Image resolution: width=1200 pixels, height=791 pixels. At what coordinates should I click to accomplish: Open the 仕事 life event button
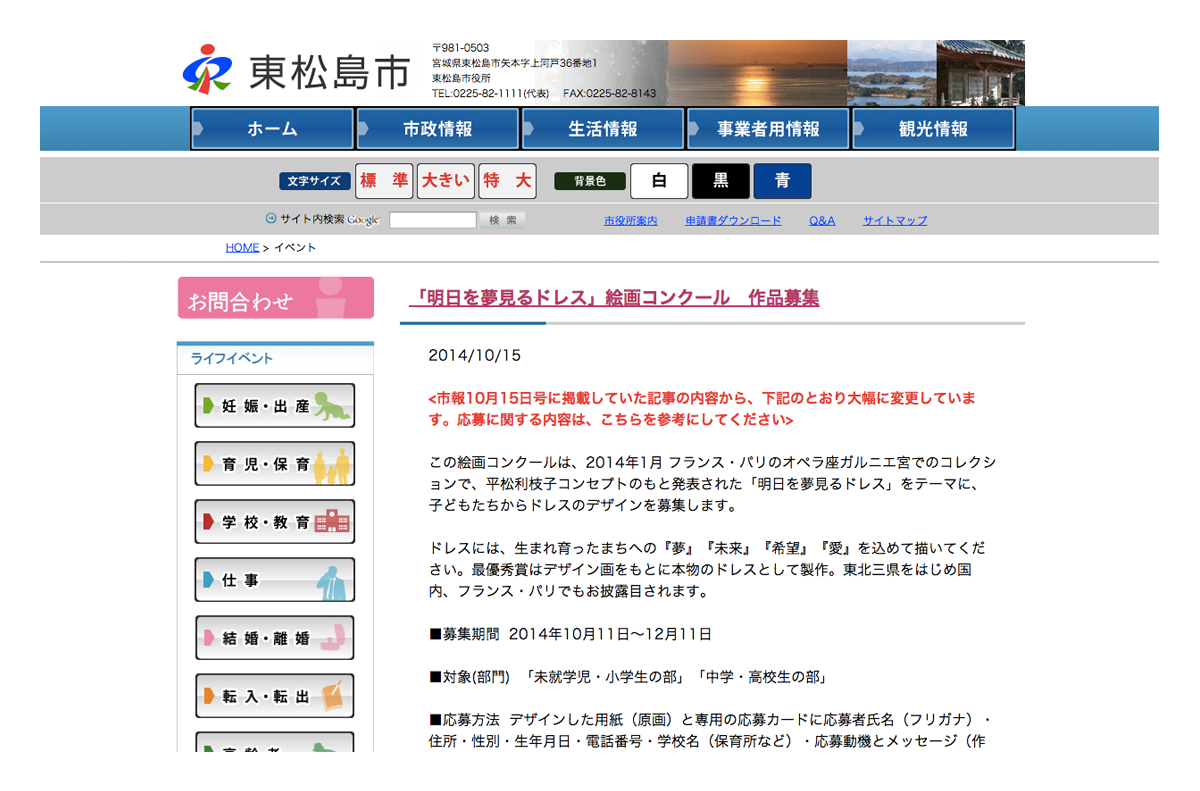(x=274, y=580)
